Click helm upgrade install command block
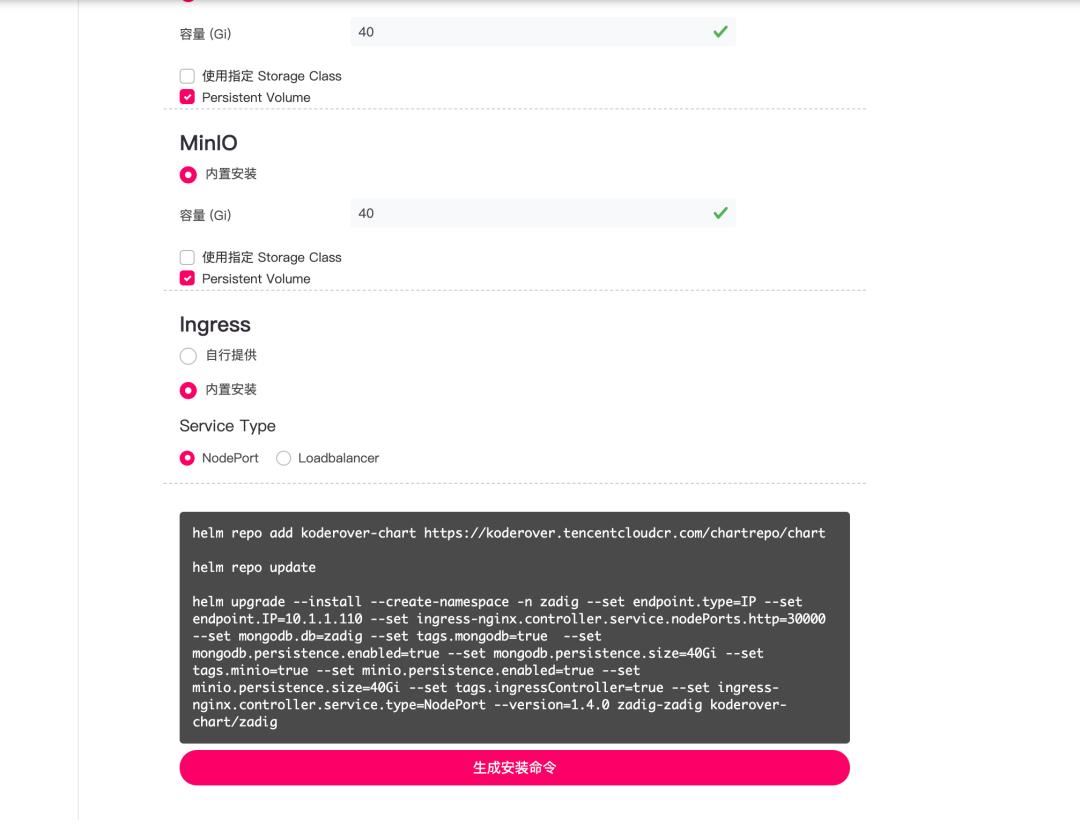Screen dimensions: 1080x838 pyautogui.click(x=508, y=662)
